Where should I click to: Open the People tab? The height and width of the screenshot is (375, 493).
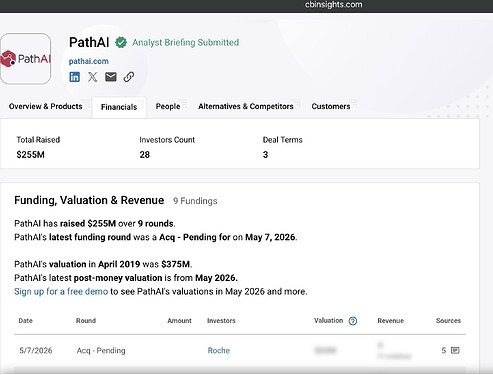tap(168, 106)
